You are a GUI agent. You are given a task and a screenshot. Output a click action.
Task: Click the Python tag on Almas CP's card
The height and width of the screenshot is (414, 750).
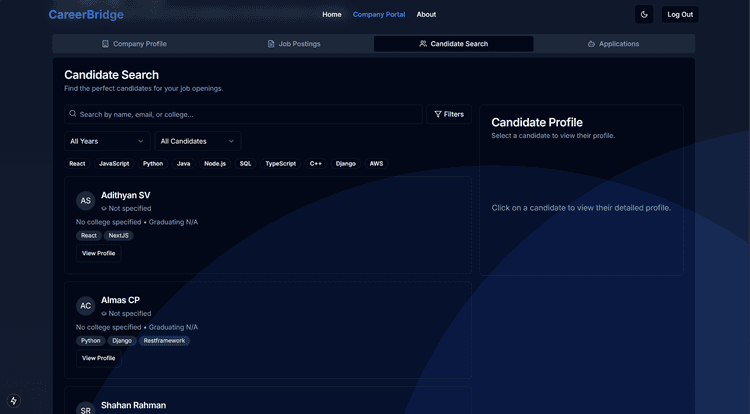[x=90, y=341]
